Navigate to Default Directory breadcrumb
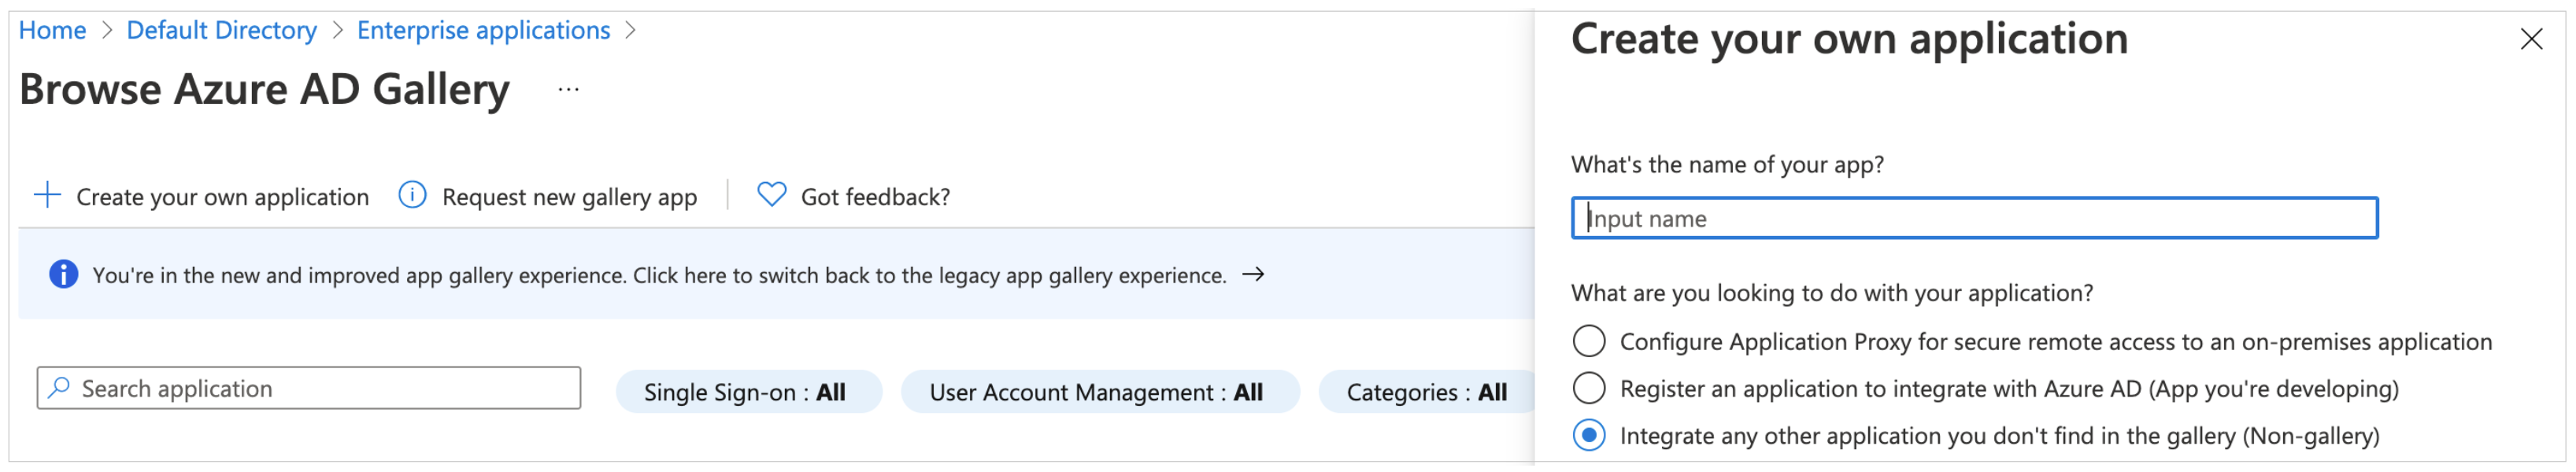This screenshot has width=2576, height=472. (221, 31)
